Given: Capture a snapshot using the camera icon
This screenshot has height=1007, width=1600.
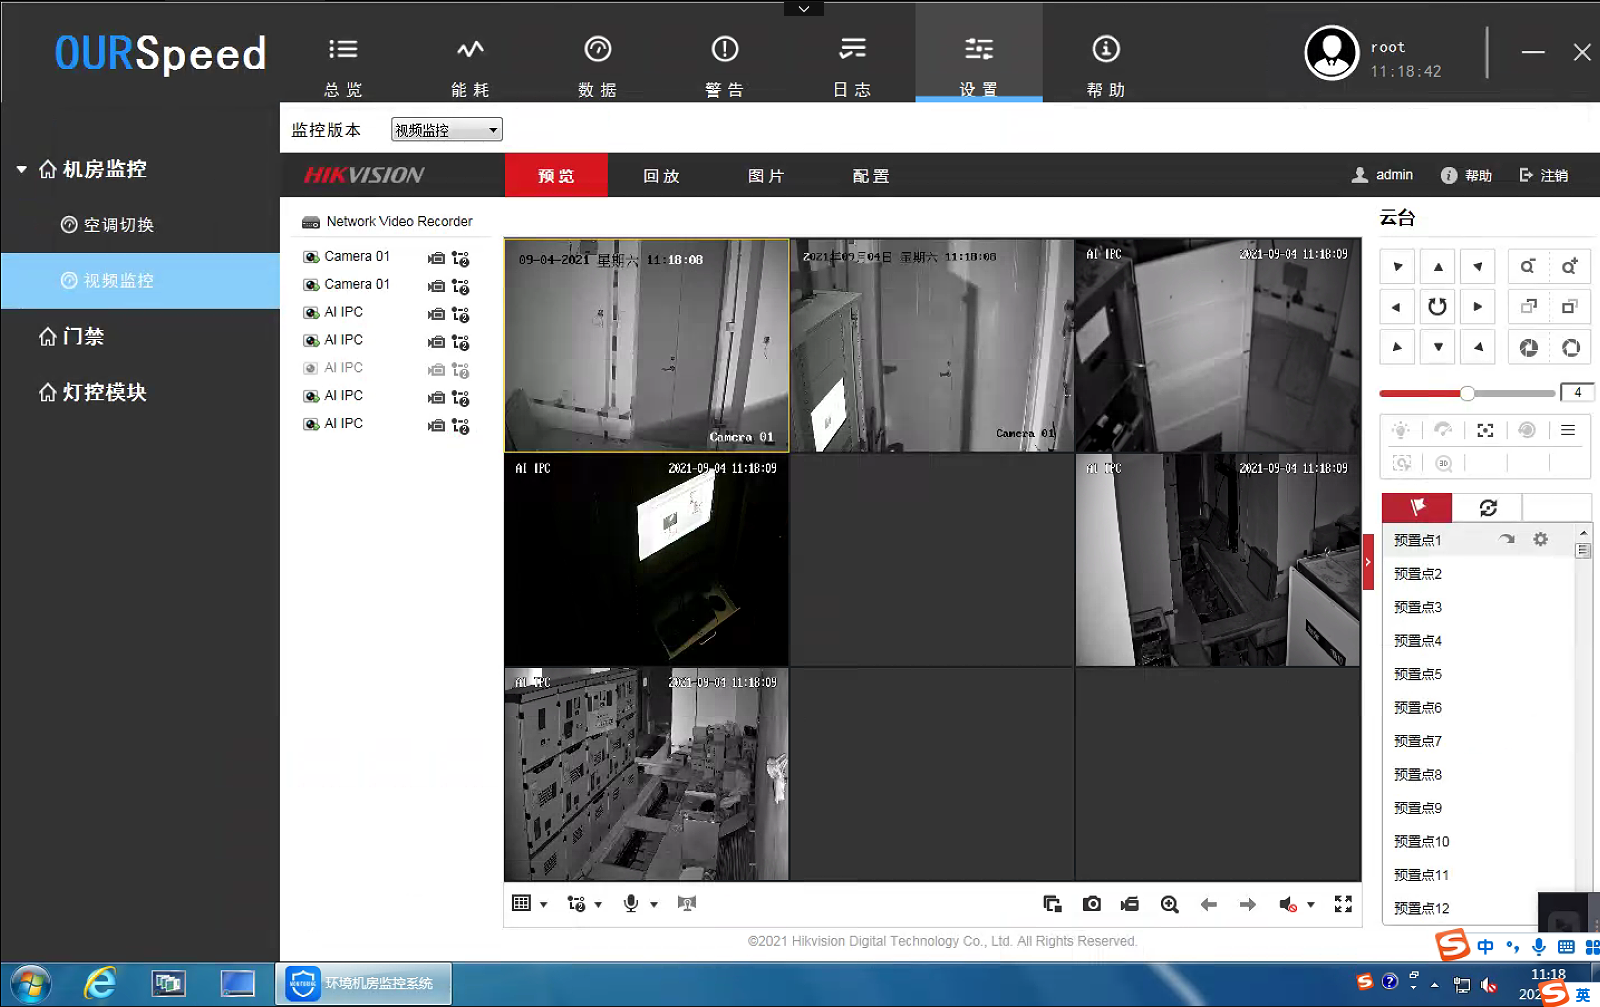Looking at the screenshot, I should click(x=1091, y=904).
